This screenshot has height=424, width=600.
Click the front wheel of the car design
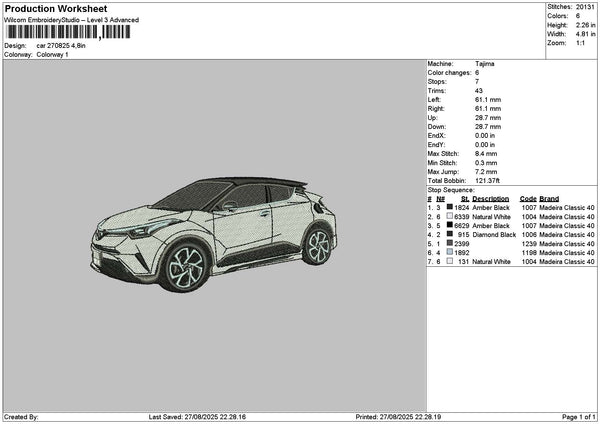pyautogui.click(x=184, y=267)
